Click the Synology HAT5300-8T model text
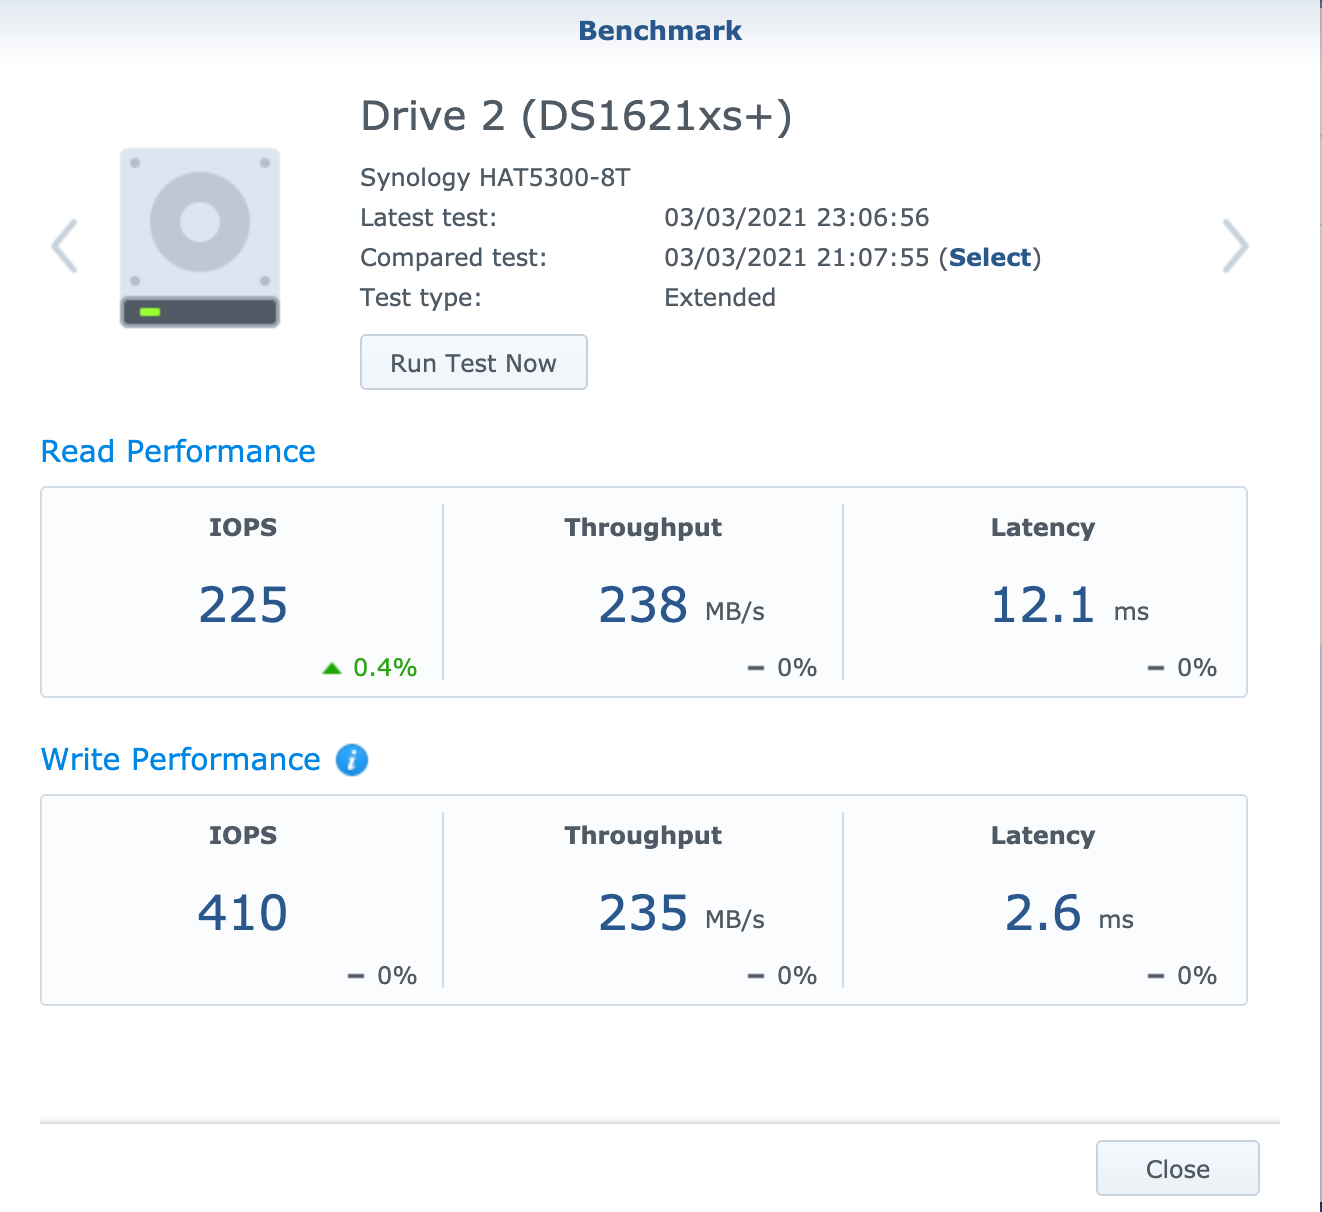 (x=495, y=178)
